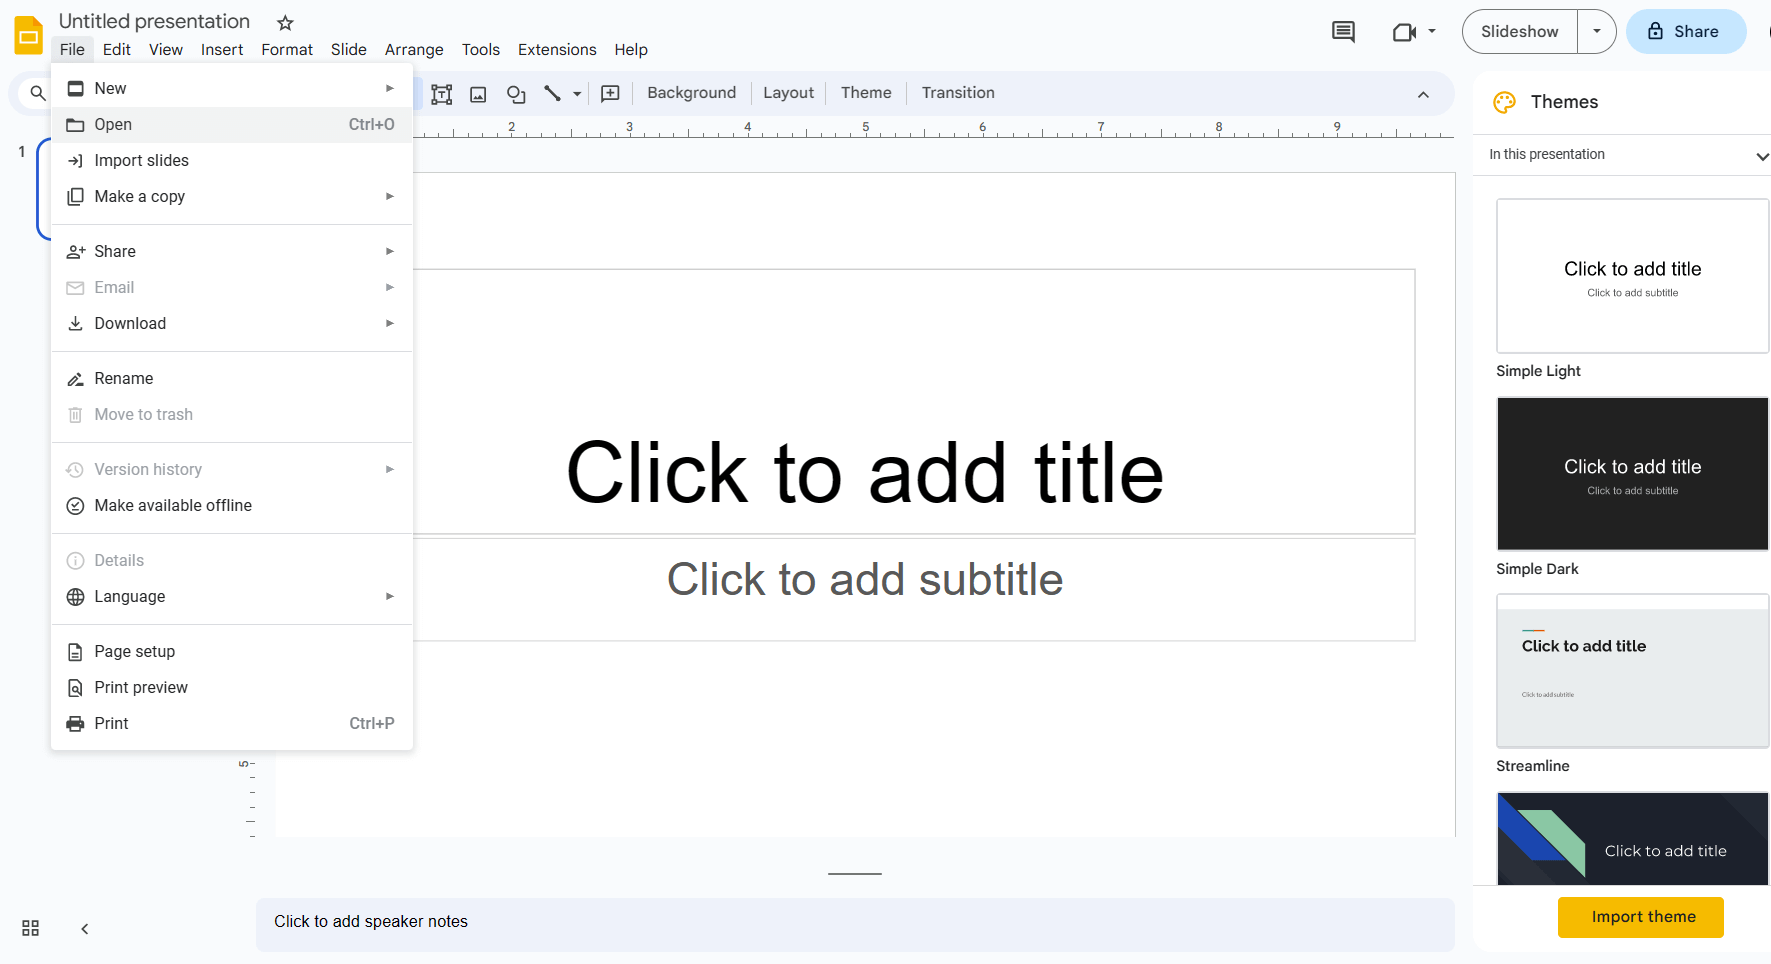
Task: Expand the Share submenu in File menu
Action: [232, 251]
